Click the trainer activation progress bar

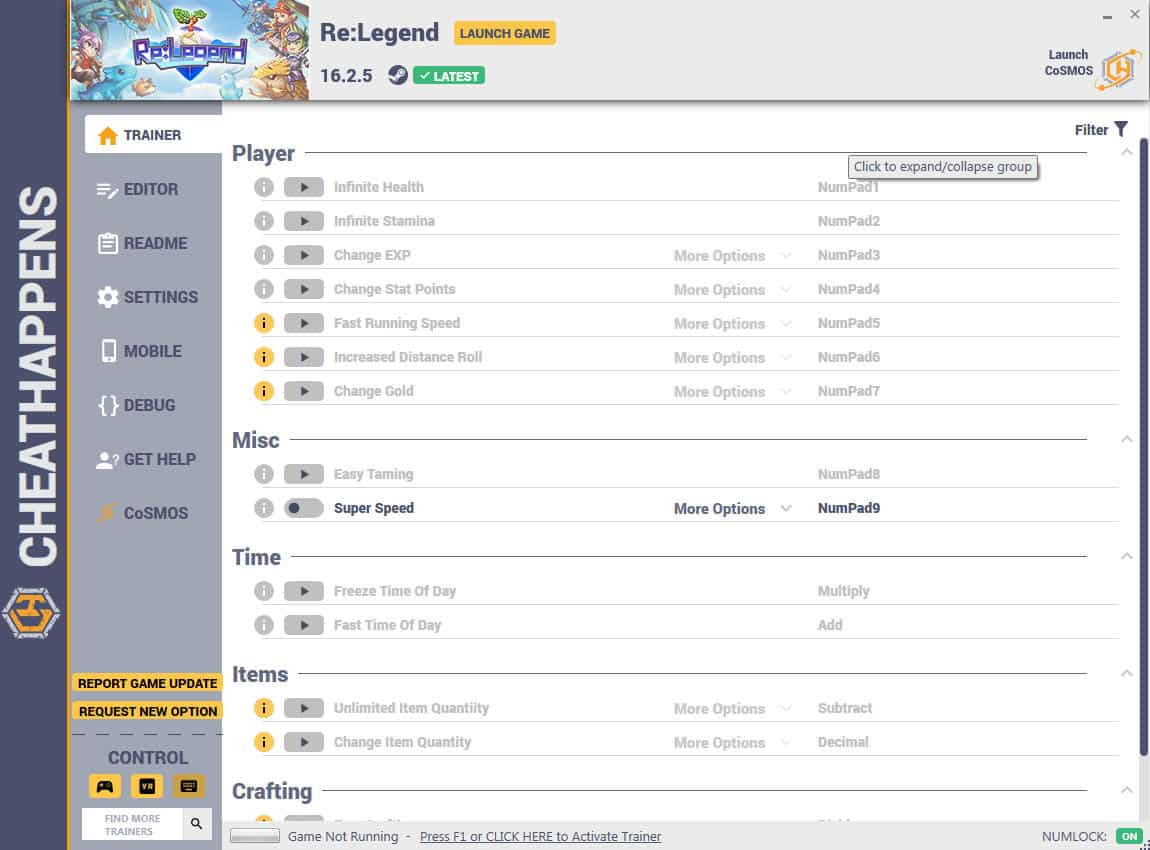(254, 836)
